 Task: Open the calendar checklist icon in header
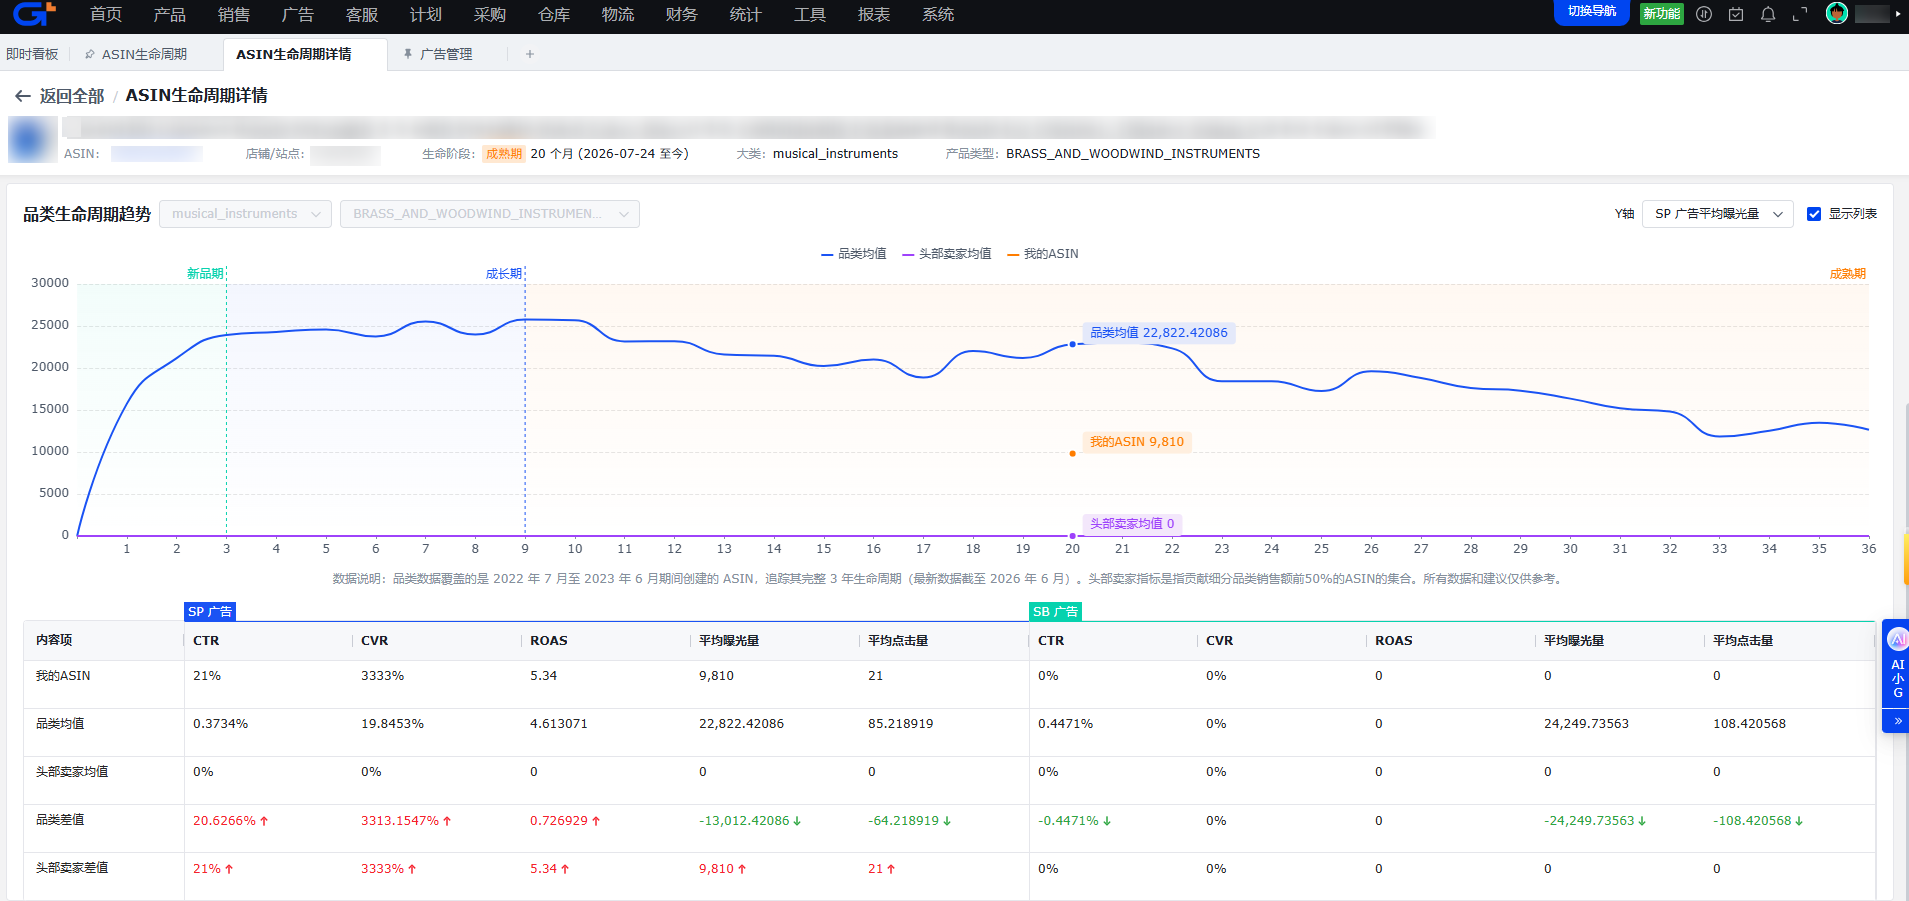pyautogui.click(x=1736, y=14)
